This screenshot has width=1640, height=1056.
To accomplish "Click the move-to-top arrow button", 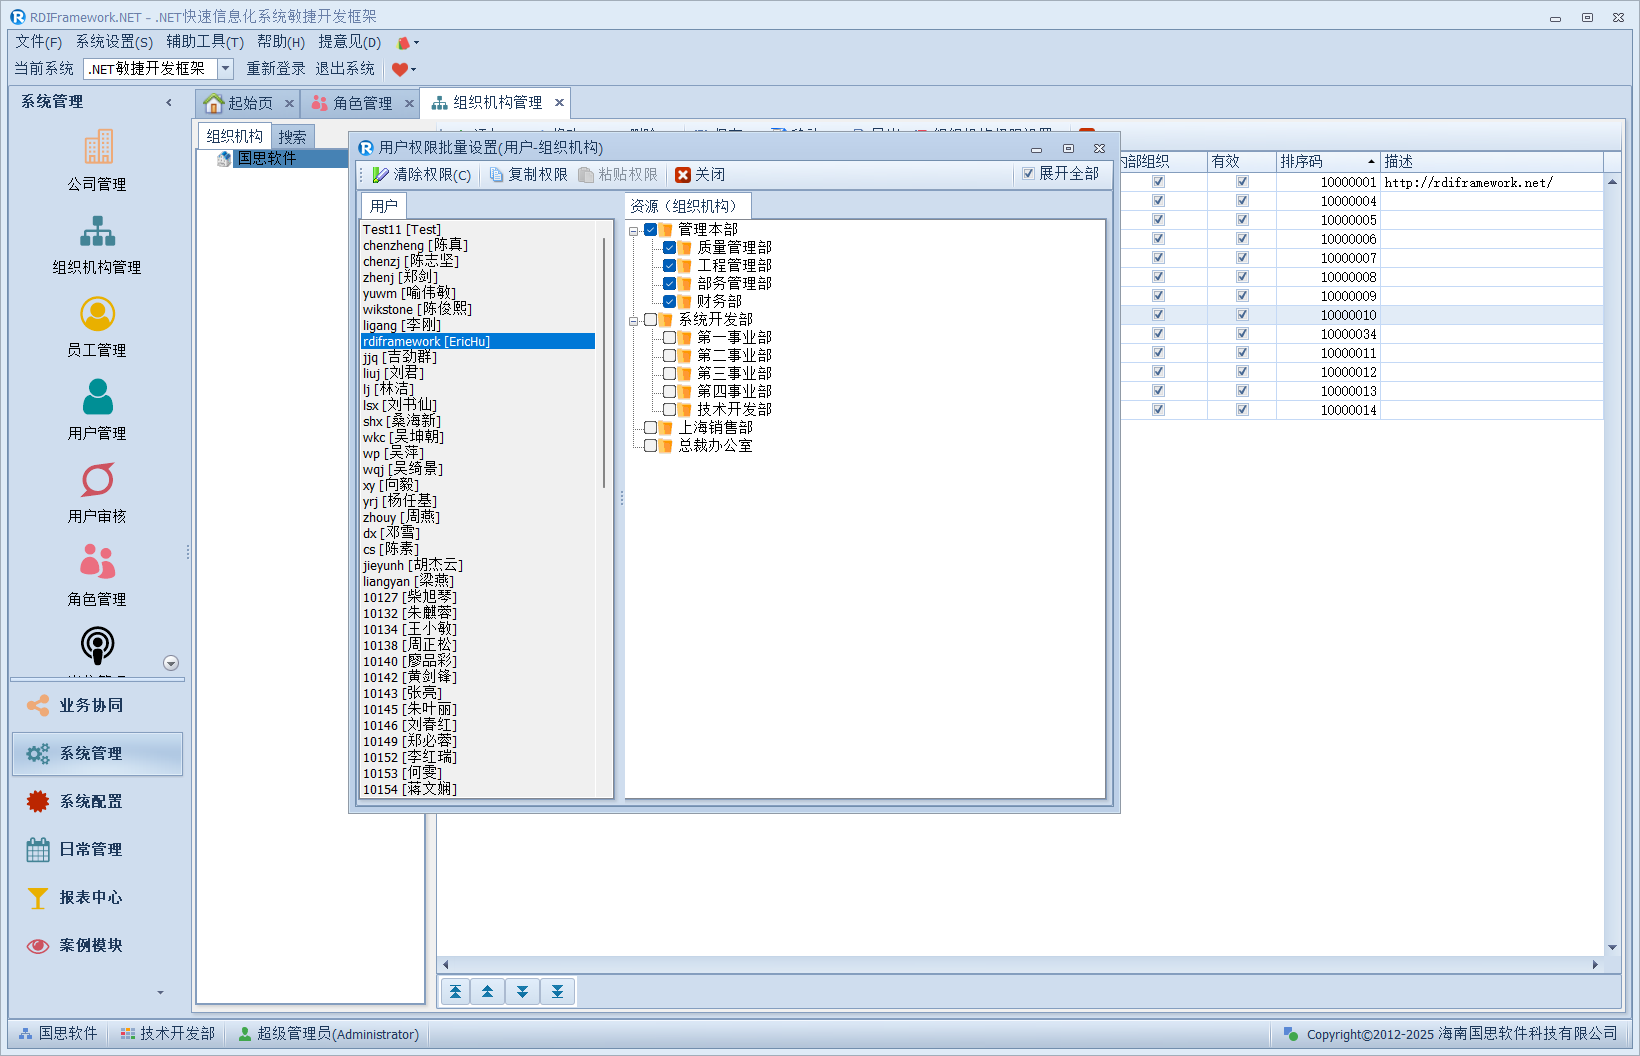I will (455, 992).
